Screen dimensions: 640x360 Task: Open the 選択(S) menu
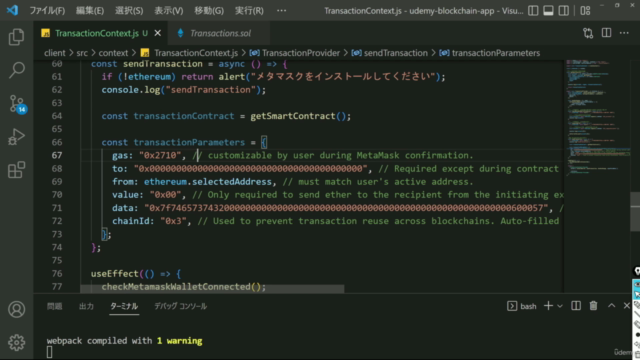tap(129, 11)
